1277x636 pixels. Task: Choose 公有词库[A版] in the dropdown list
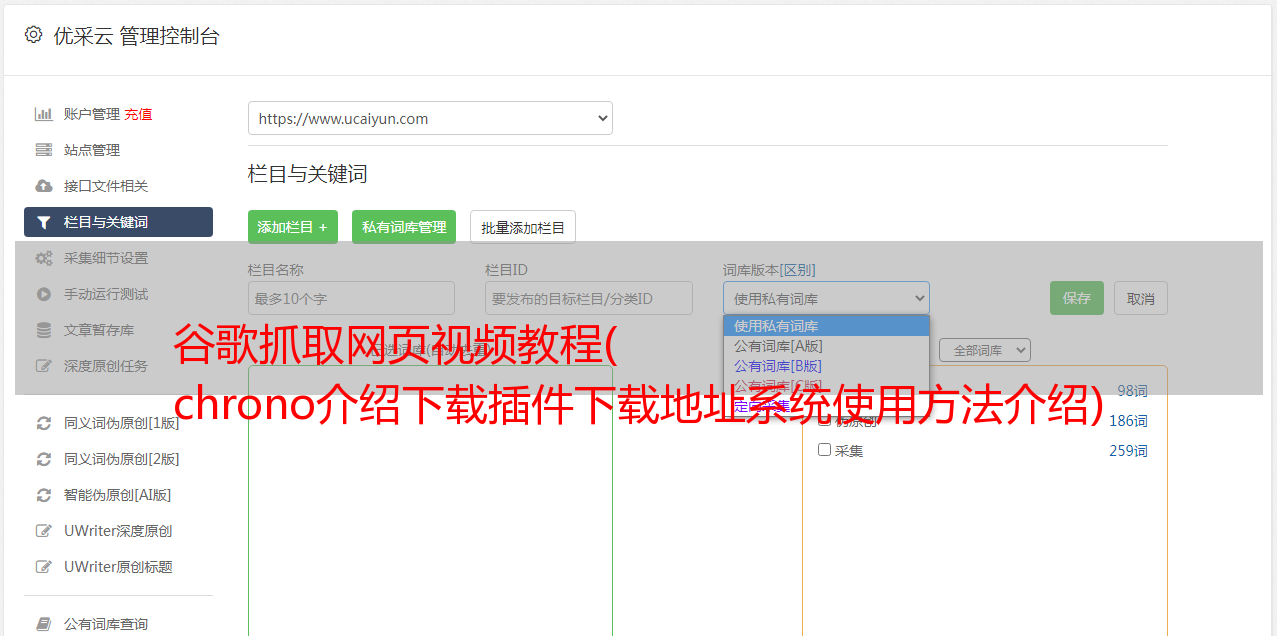coord(826,346)
